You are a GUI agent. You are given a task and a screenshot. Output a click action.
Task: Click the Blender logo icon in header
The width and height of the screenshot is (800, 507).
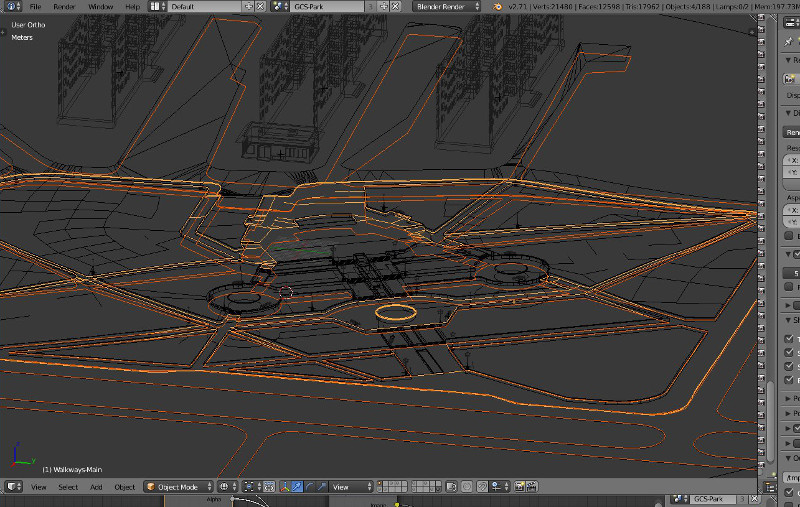[497, 7]
